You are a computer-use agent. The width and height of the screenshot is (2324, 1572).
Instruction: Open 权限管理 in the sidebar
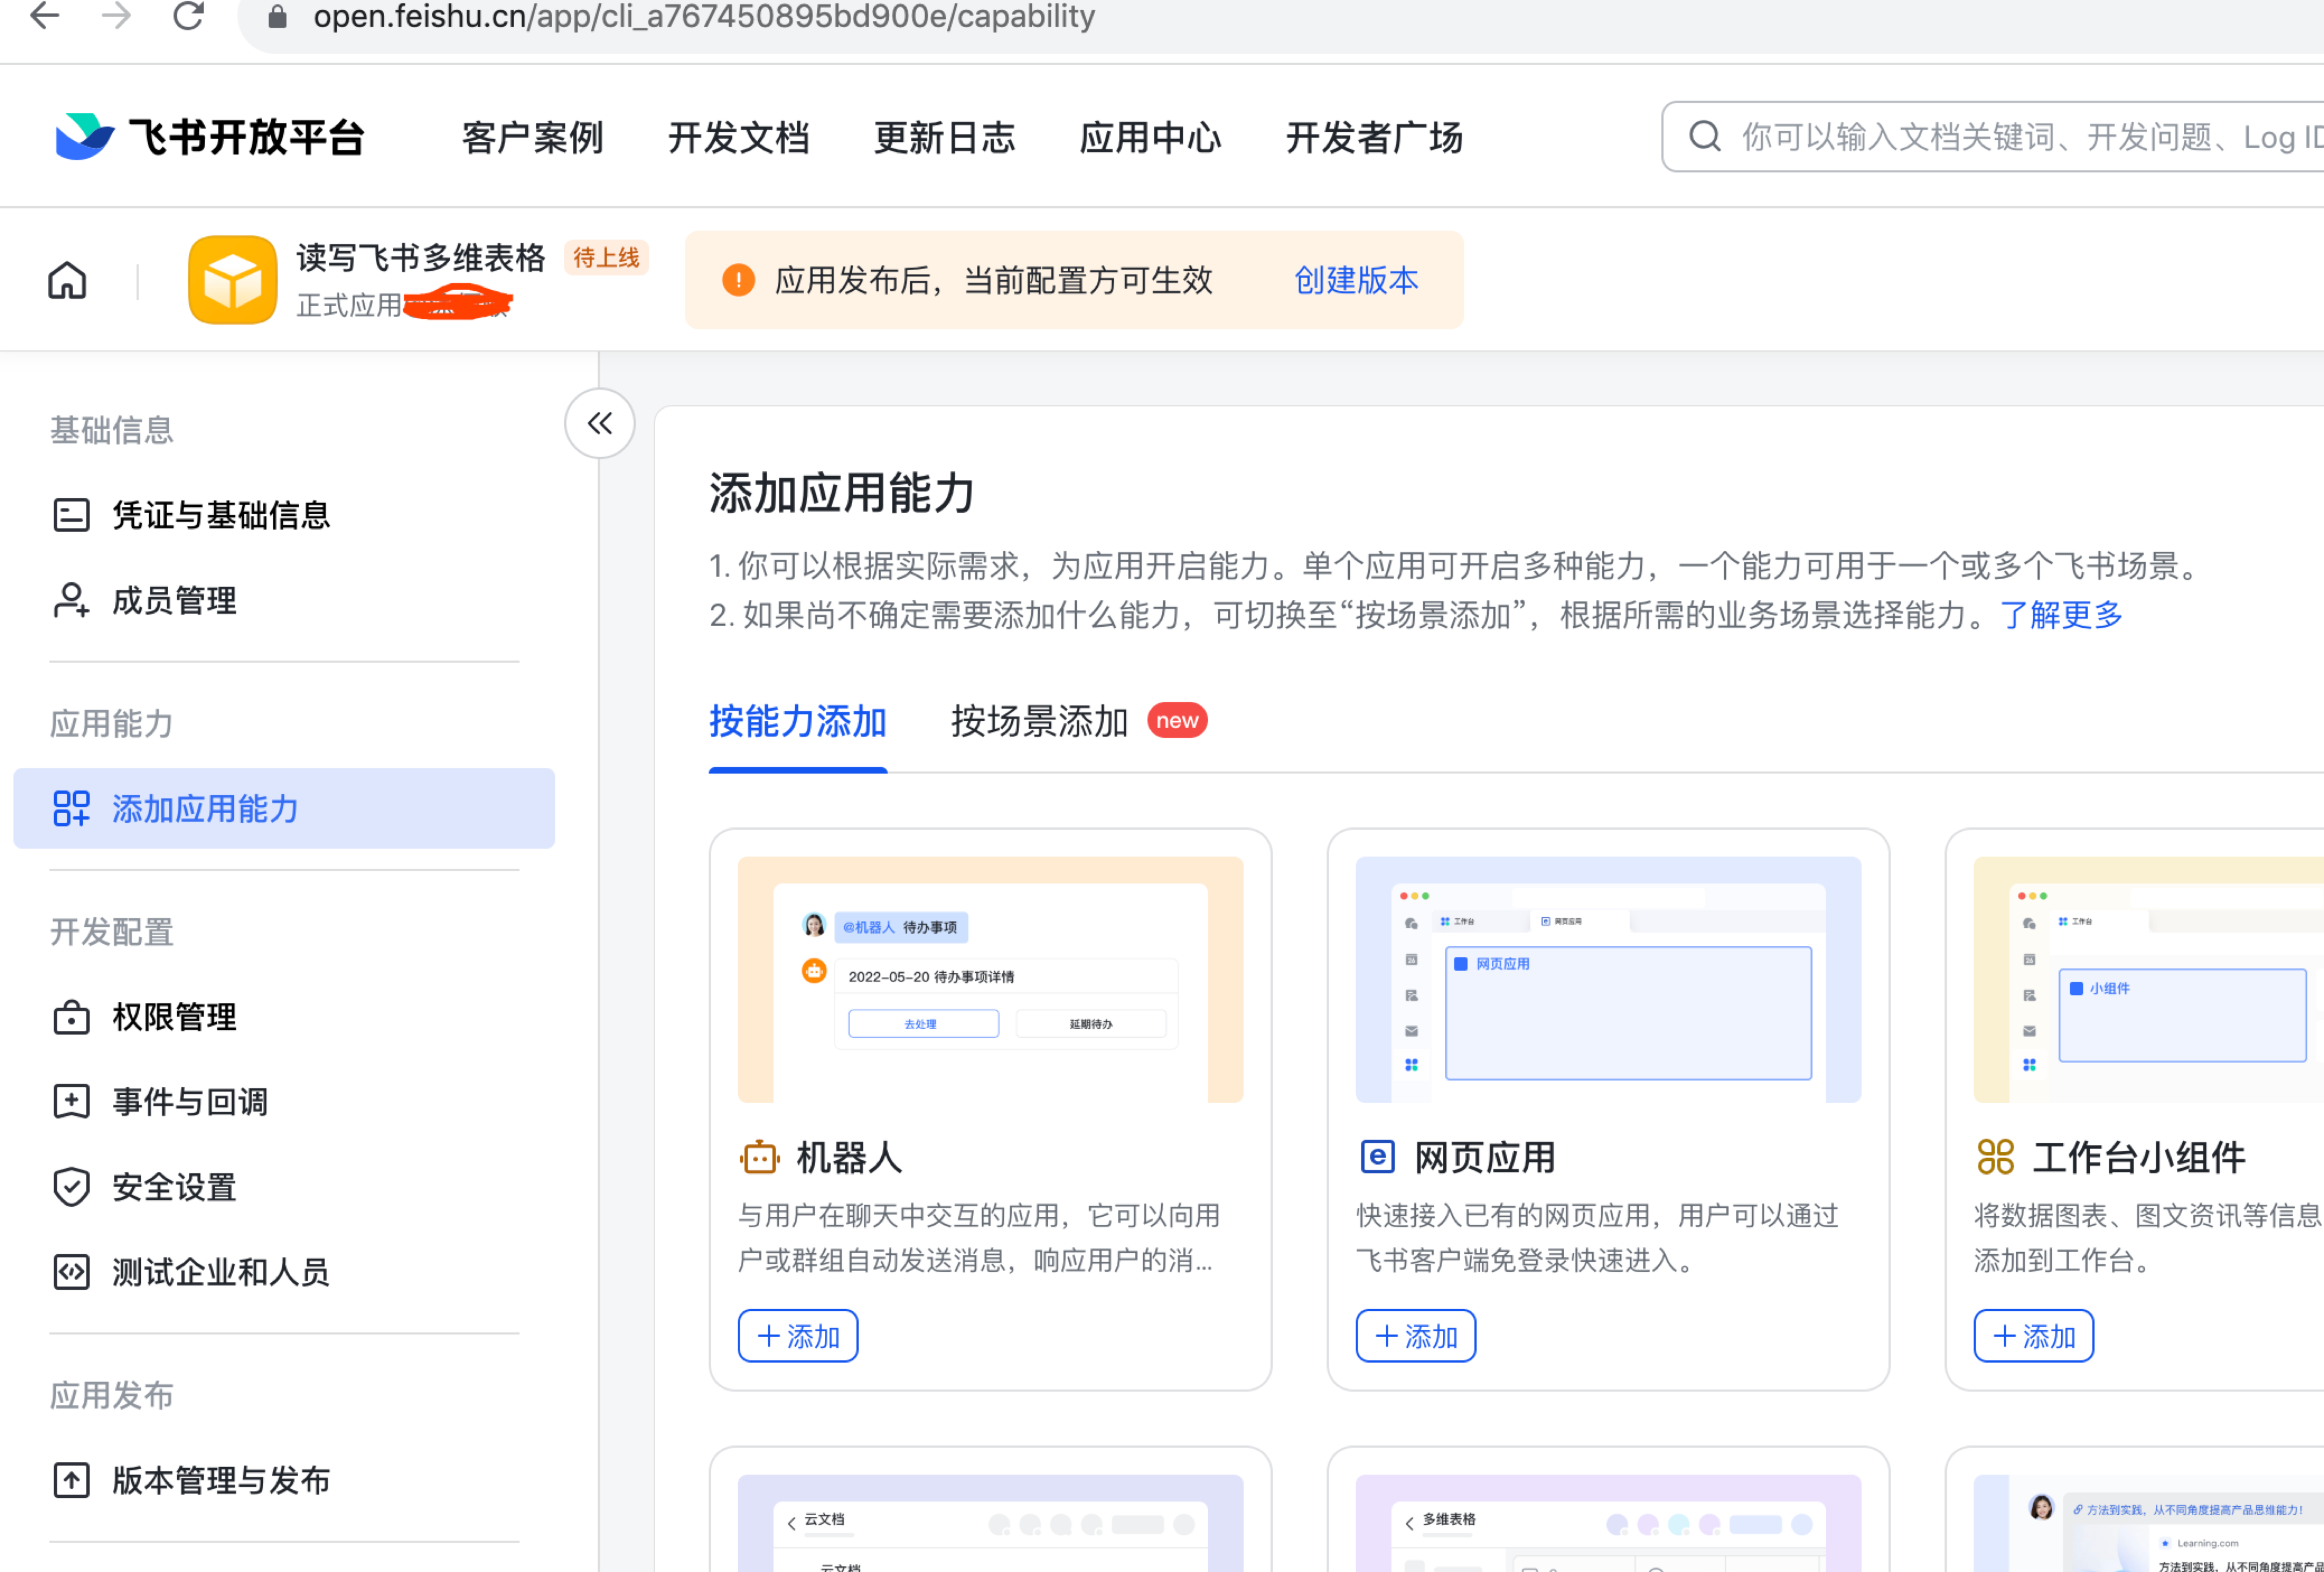pyautogui.click(x=174, y=1018)
